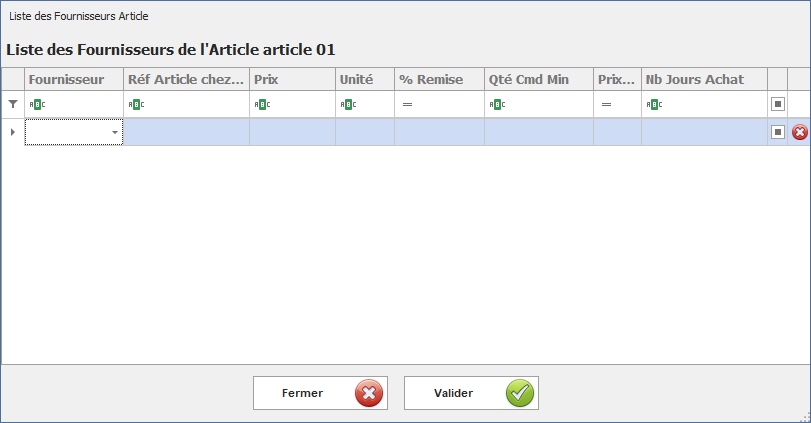Click the red delete row icon
Screen dimensions: 811x423
[x=799, y=132]
